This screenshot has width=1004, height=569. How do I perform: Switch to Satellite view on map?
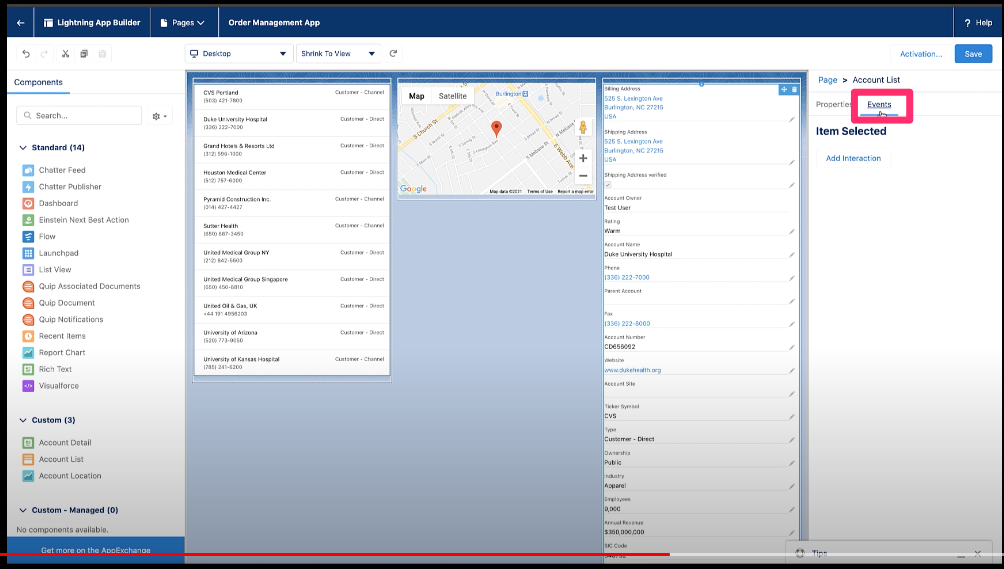point(453,96)
